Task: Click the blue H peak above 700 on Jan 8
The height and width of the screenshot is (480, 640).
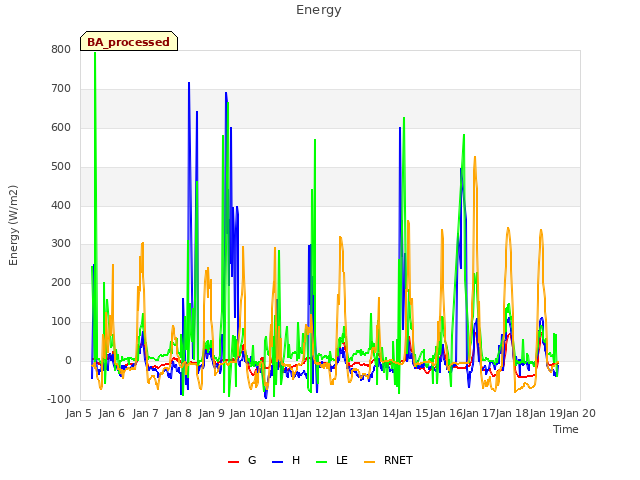Action: 189,83
